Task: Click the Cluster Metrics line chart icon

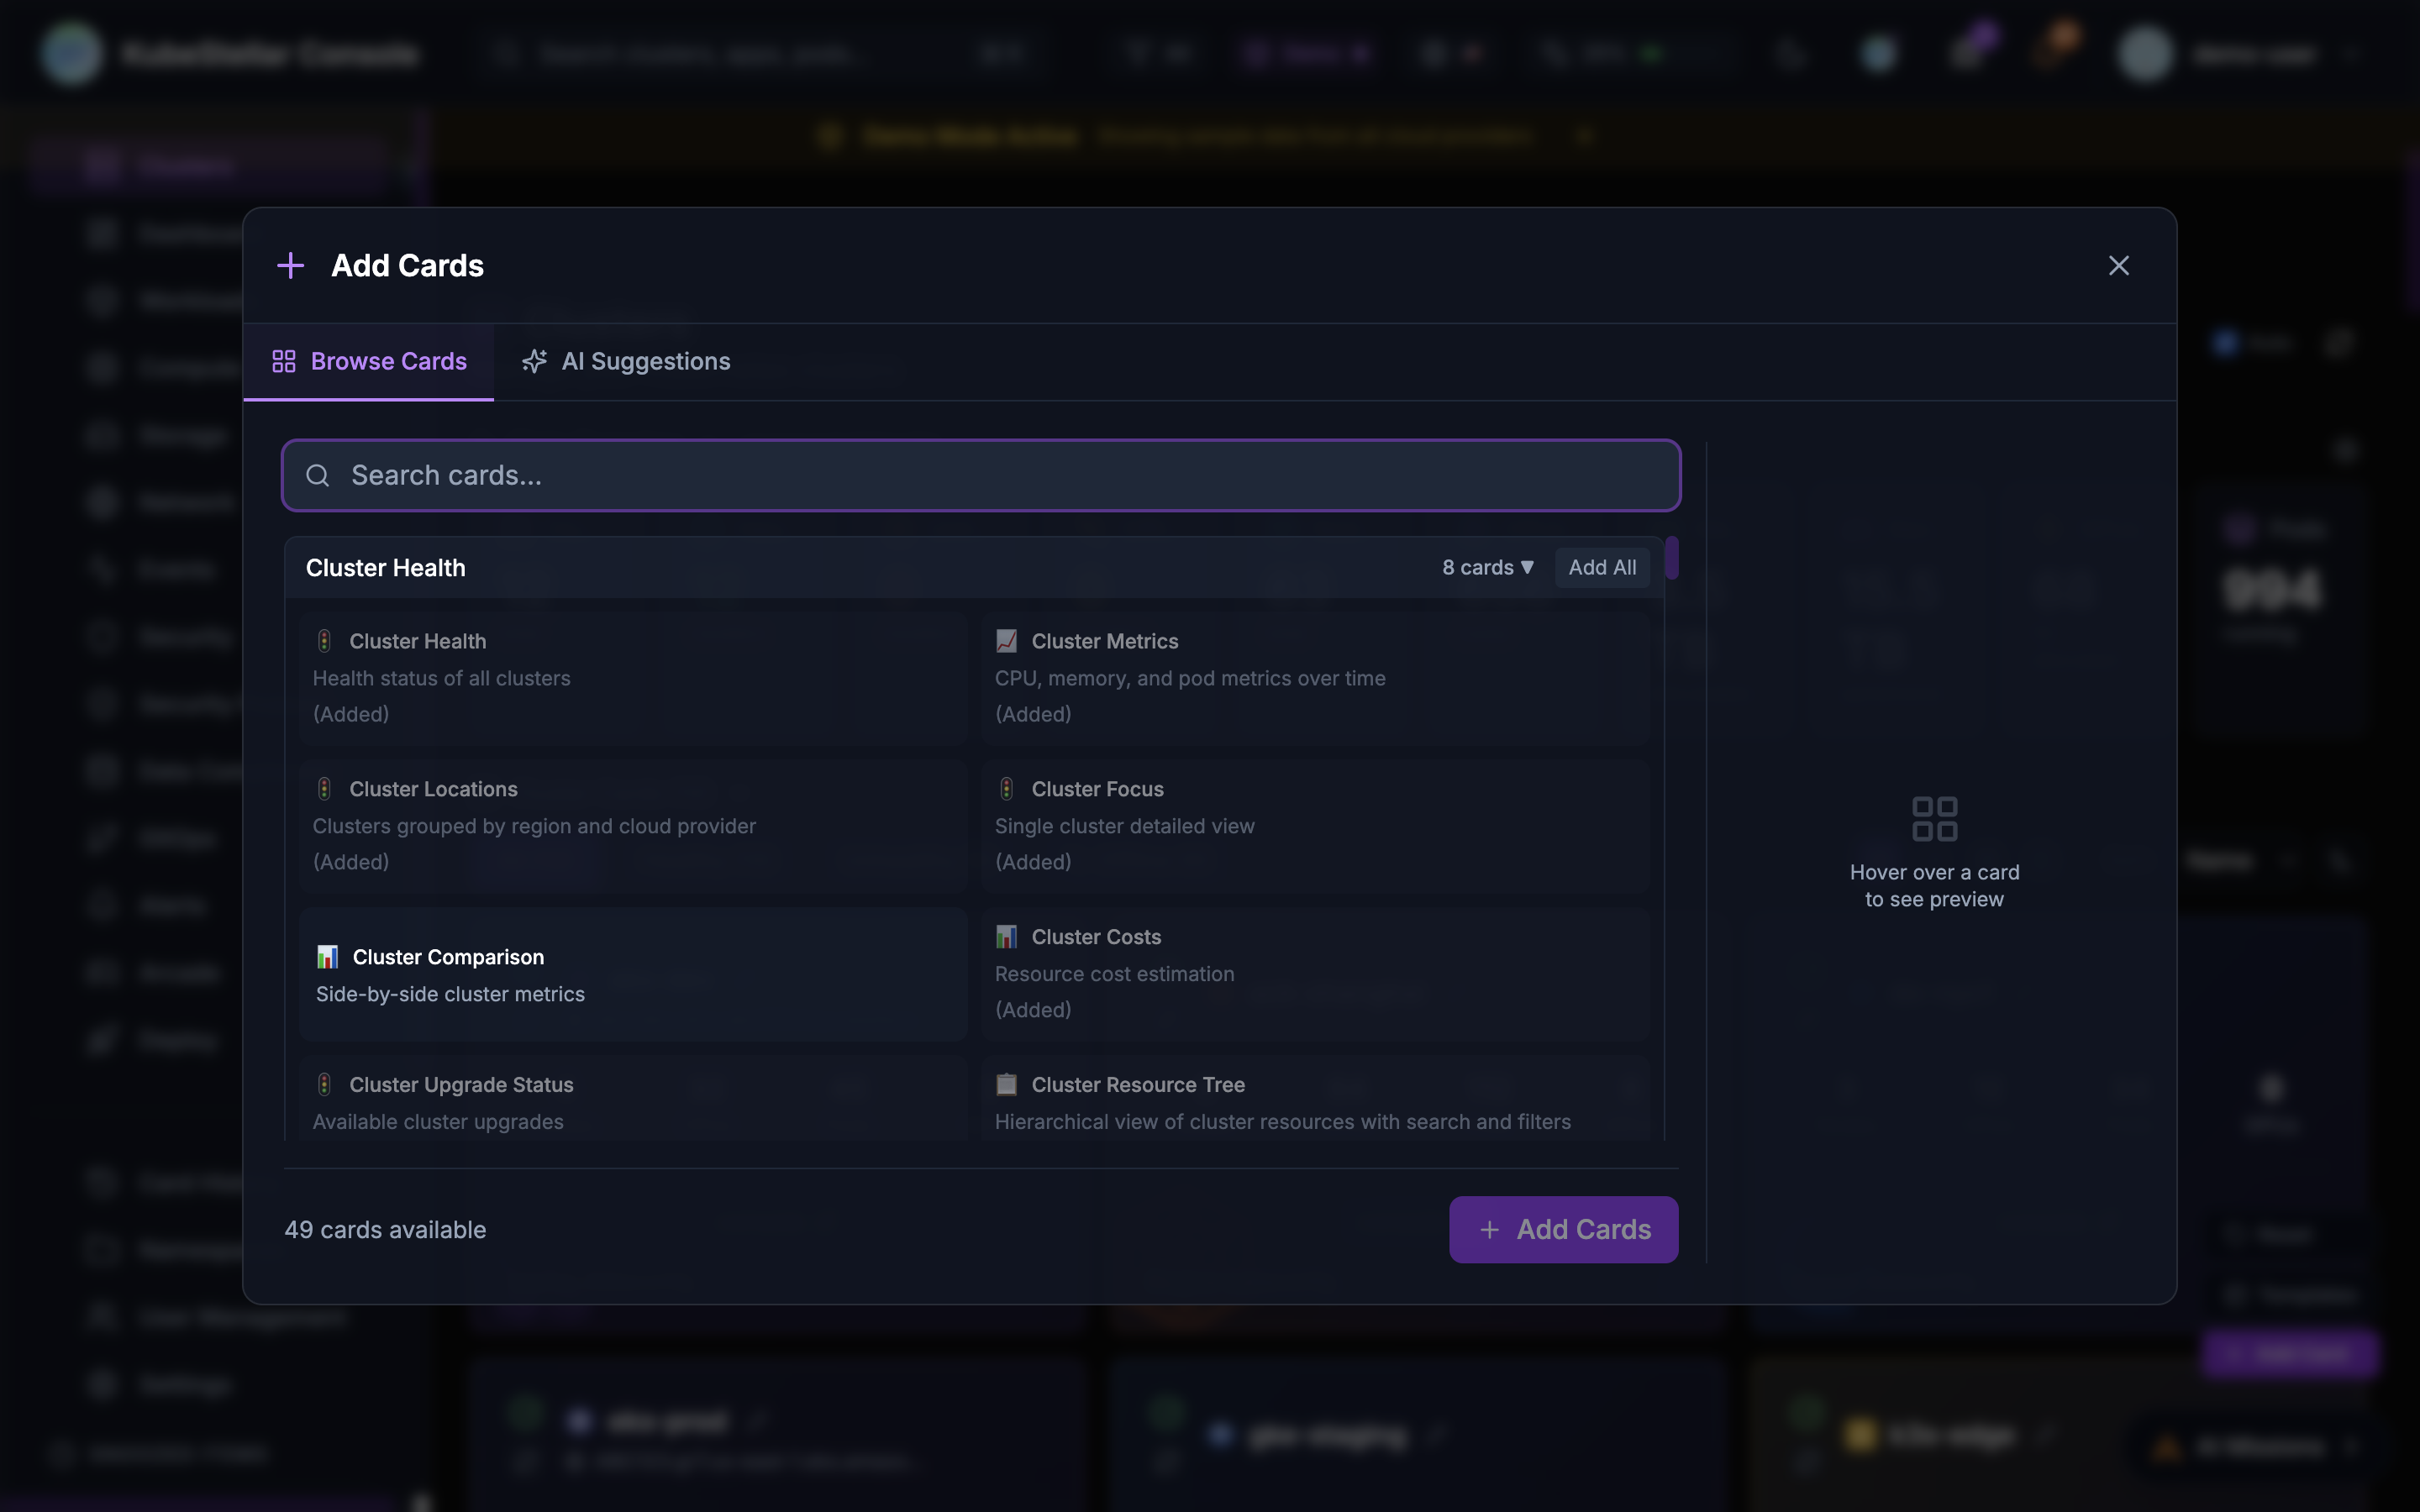Action: tap(1006, 641)
